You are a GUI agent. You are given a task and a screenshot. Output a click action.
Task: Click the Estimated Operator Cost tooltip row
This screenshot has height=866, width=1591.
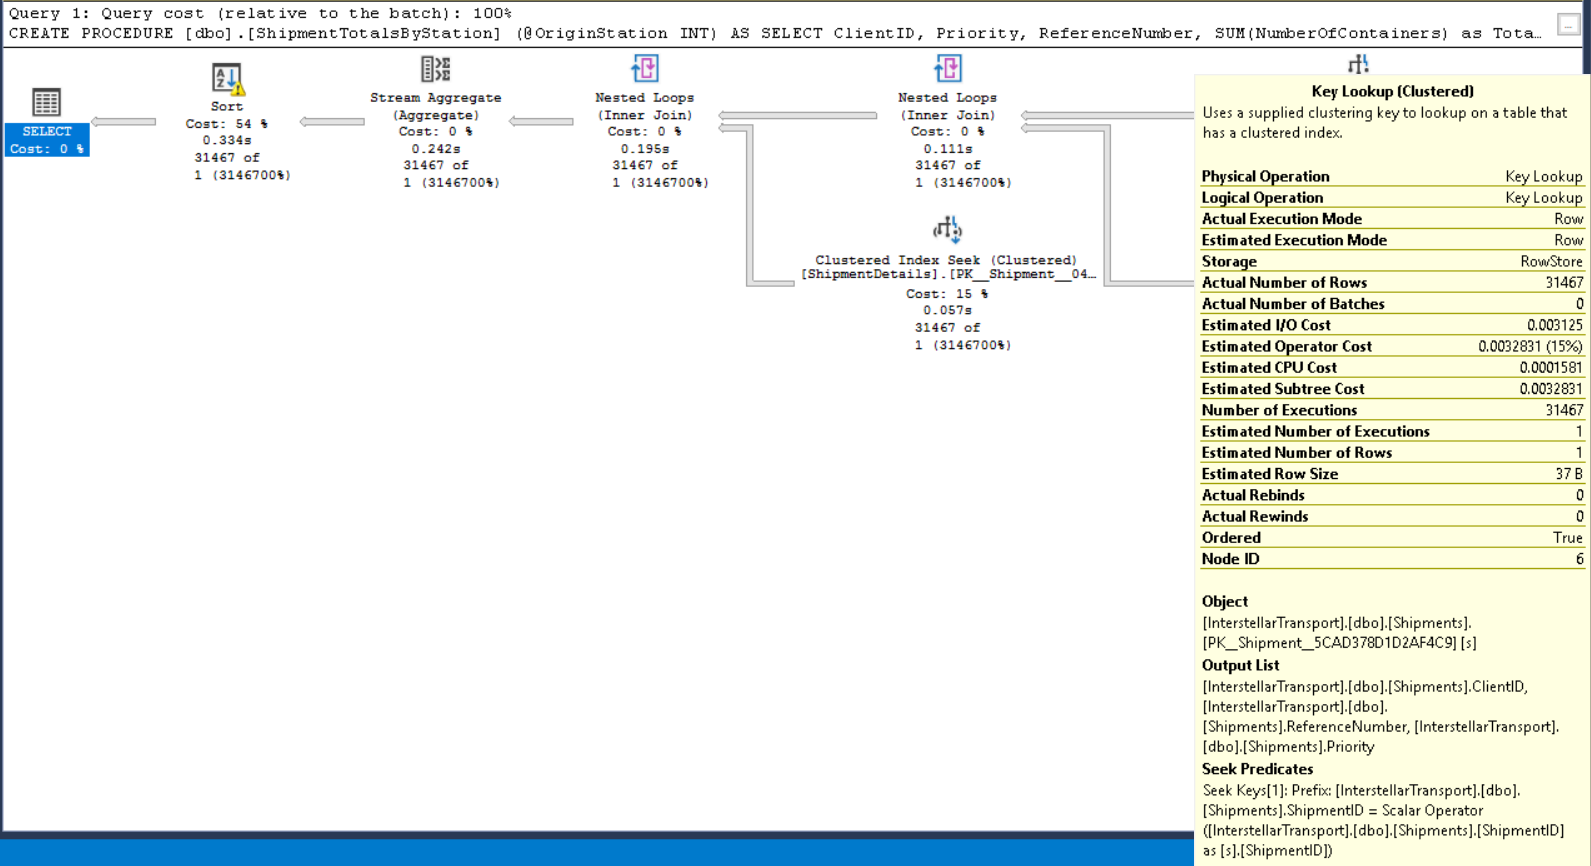pos(1391,346)
